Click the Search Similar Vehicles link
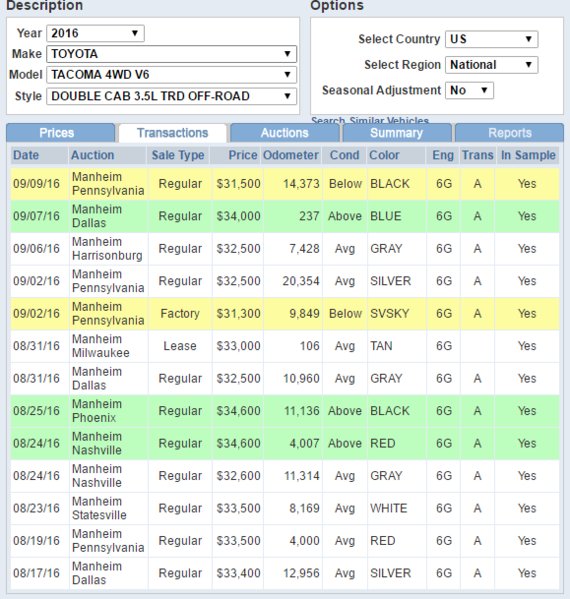 pos(370,120)
